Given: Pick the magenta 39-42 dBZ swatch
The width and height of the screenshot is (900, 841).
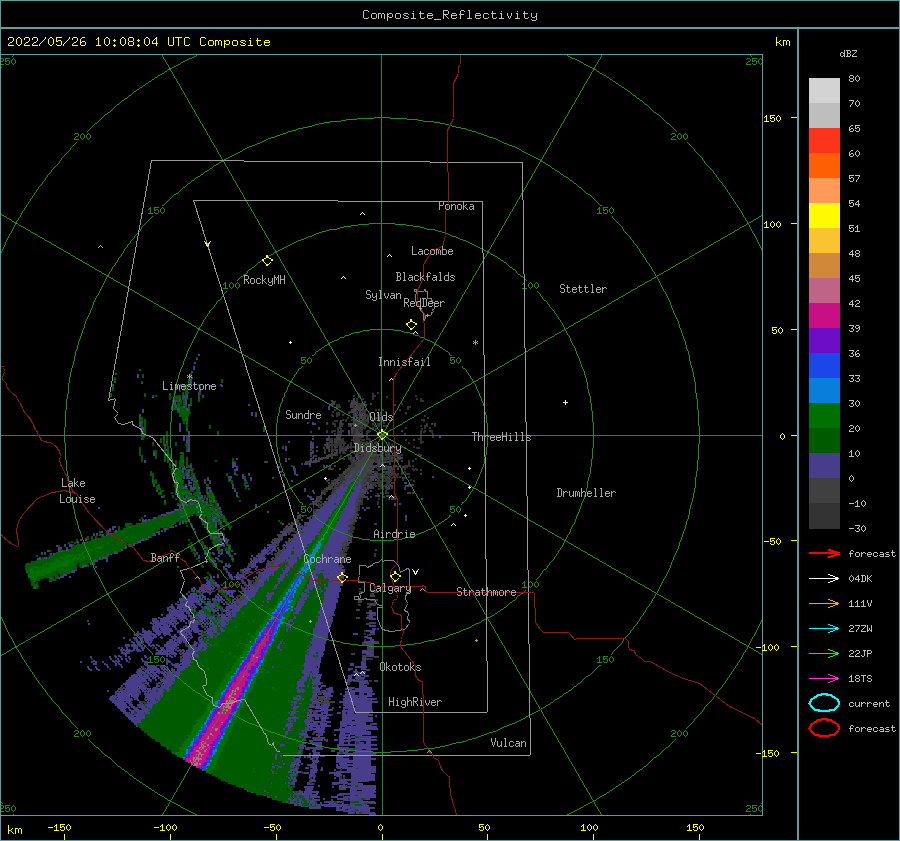Looking at the screenshot, I should click(x=824, y=315).
